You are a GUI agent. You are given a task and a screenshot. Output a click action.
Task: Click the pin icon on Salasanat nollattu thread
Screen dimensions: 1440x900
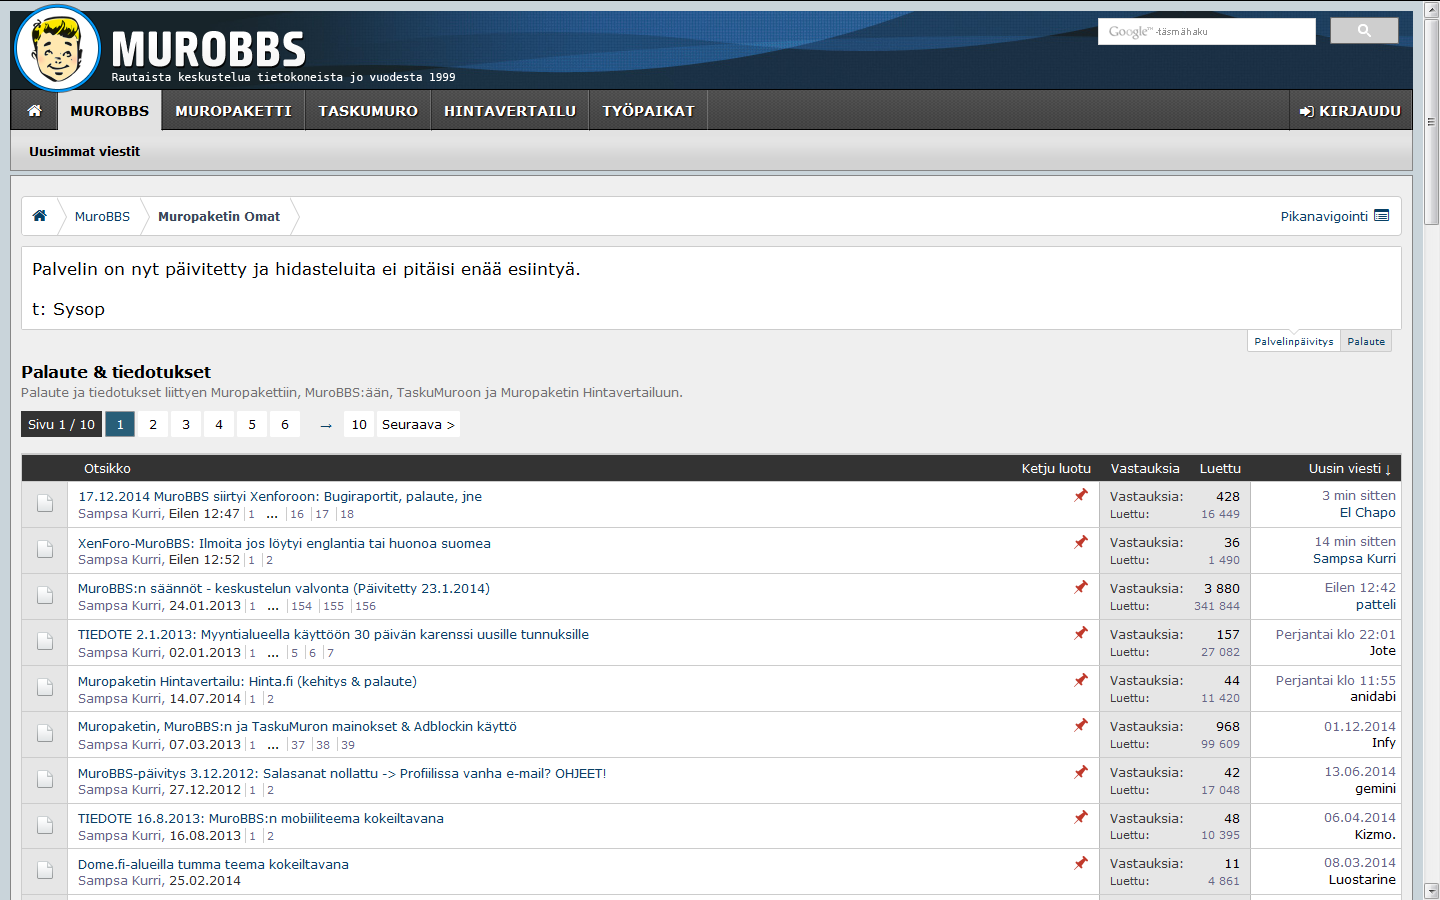(x=1081, y=772)
